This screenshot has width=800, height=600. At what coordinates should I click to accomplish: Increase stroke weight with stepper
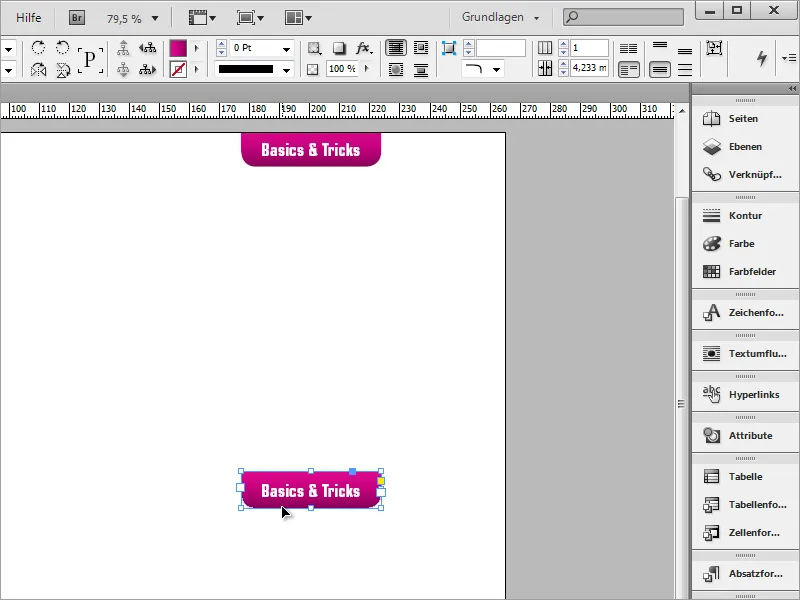coord(221,44)
